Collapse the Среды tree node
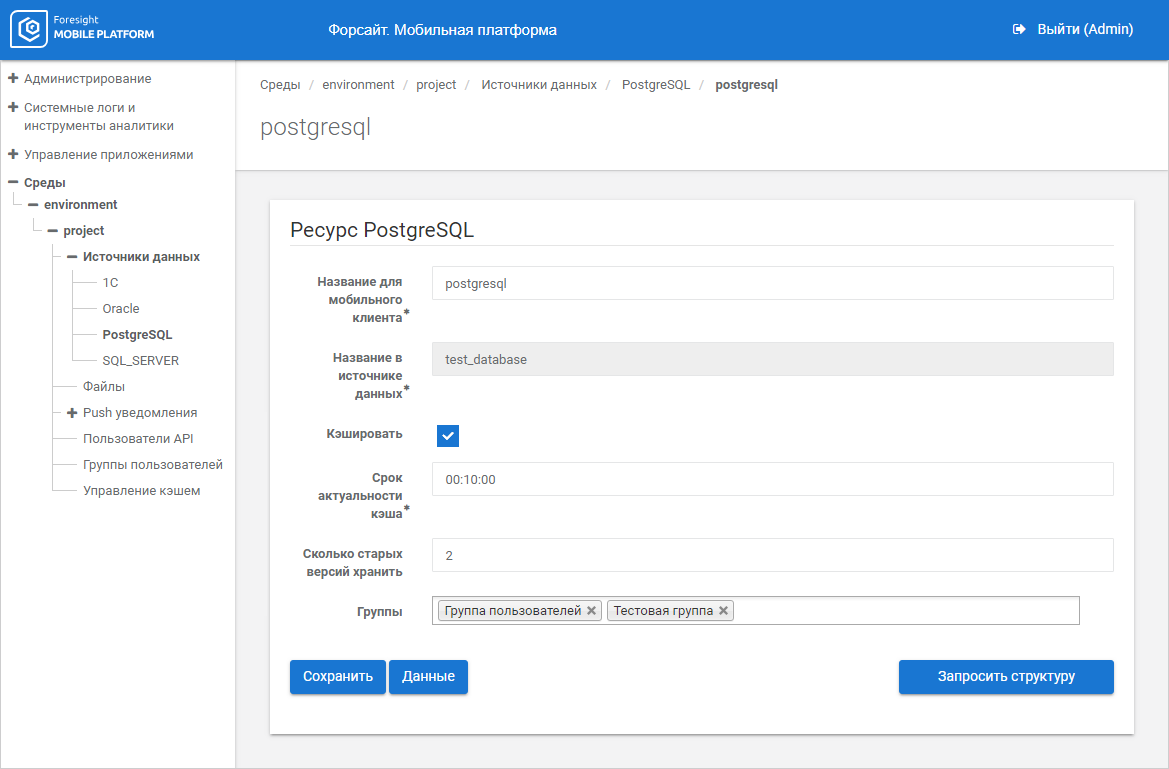1169x769 pixels. coord(13,182)
